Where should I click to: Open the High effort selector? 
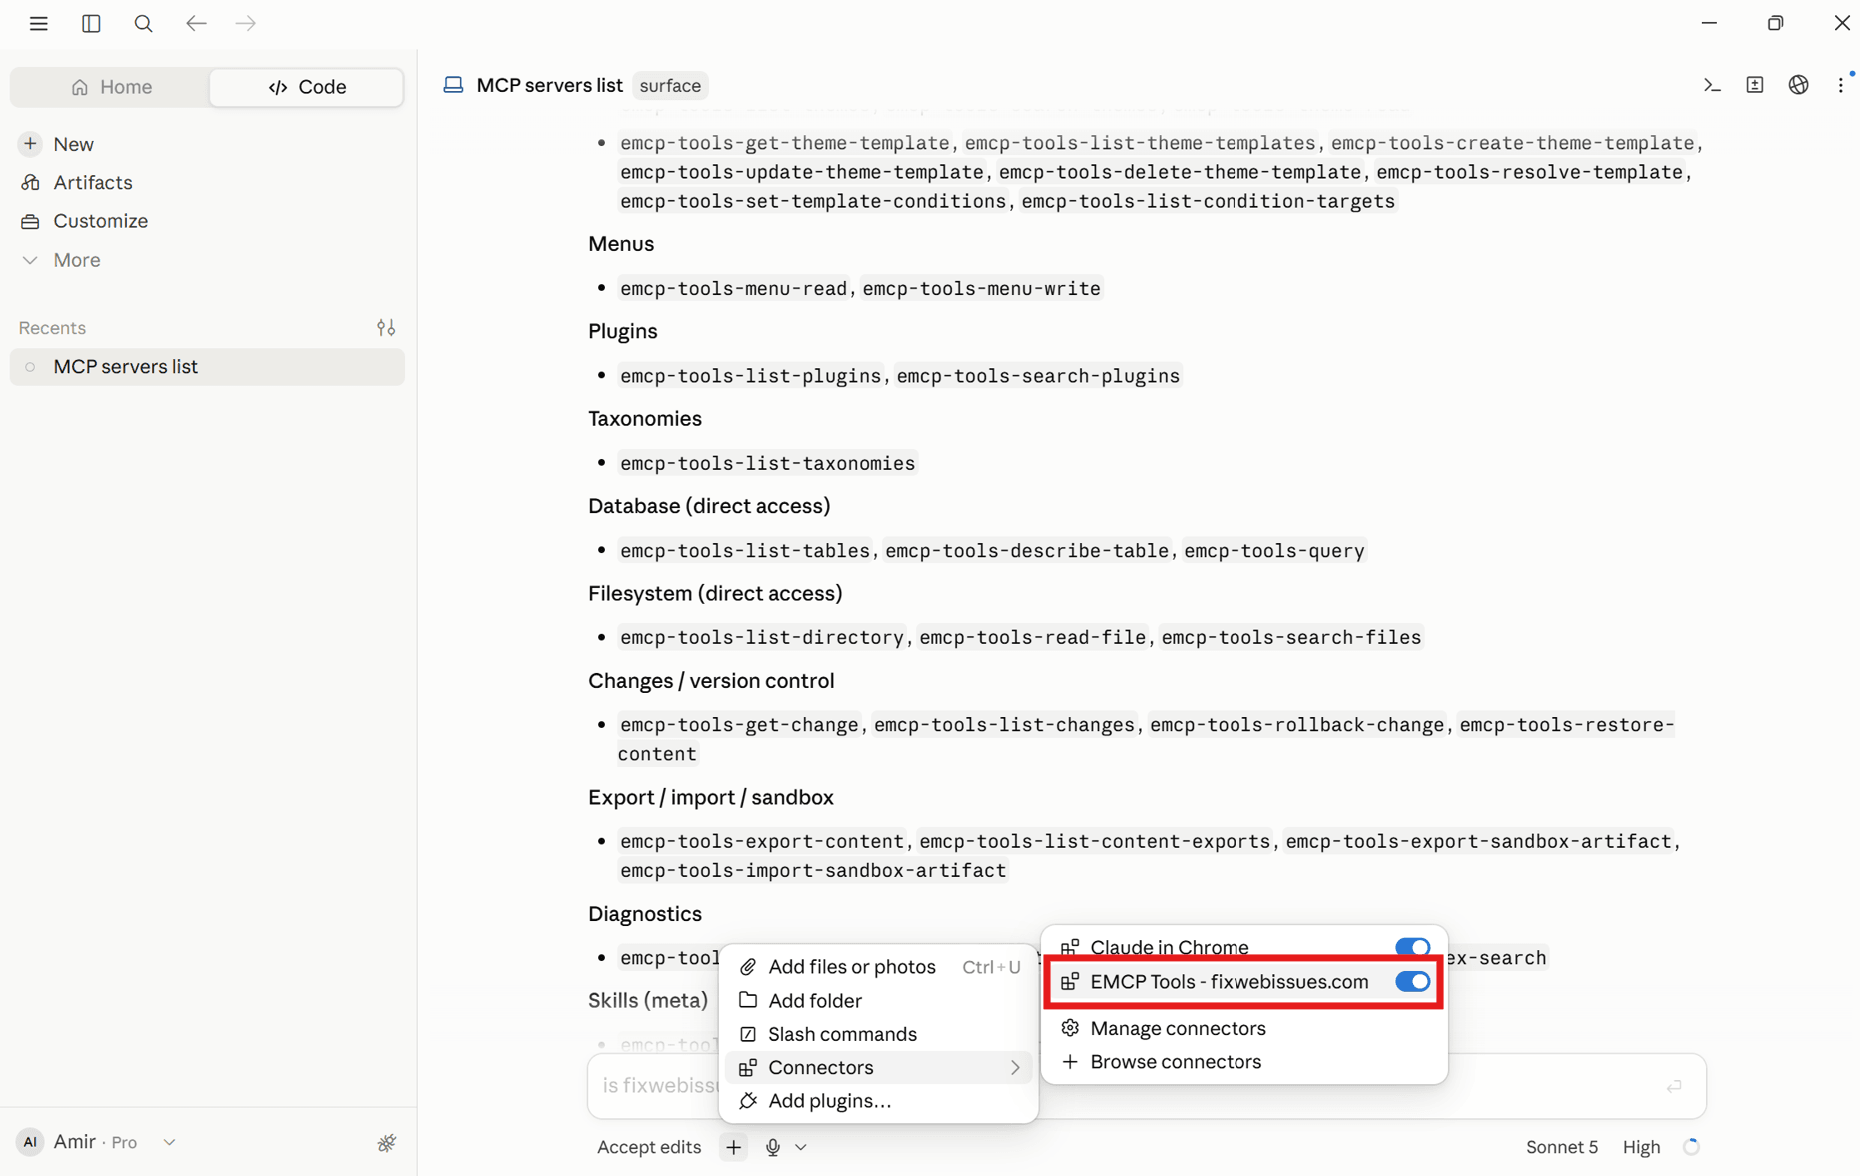coord(1641,1147)
